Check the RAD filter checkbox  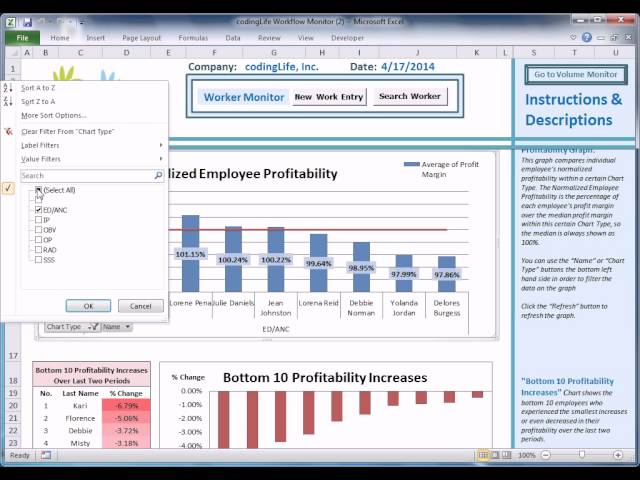tap(38, 249)
